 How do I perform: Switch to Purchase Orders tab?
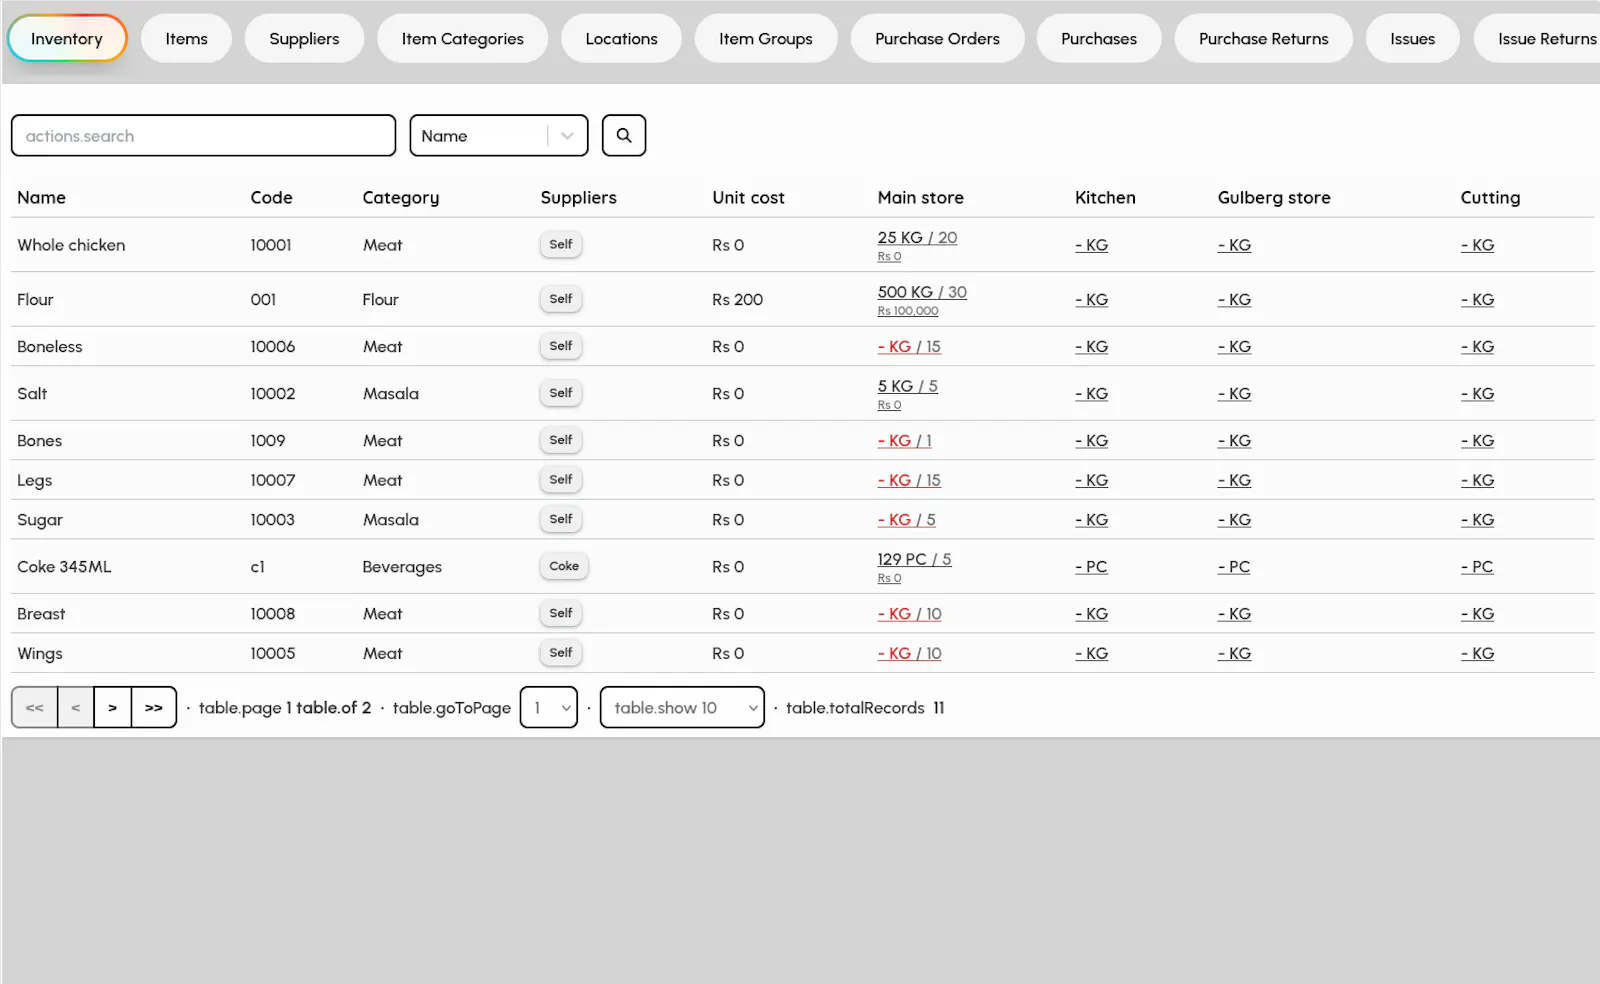[x=938, y=39]
